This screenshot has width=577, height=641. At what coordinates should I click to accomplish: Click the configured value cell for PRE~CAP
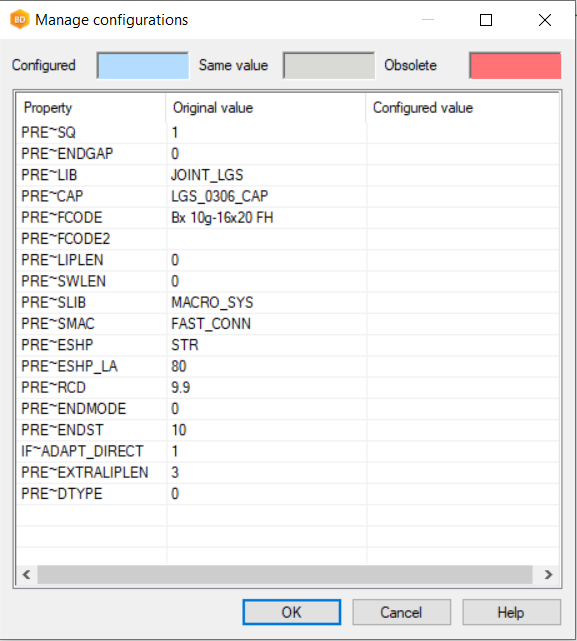[x=463, y=196]
